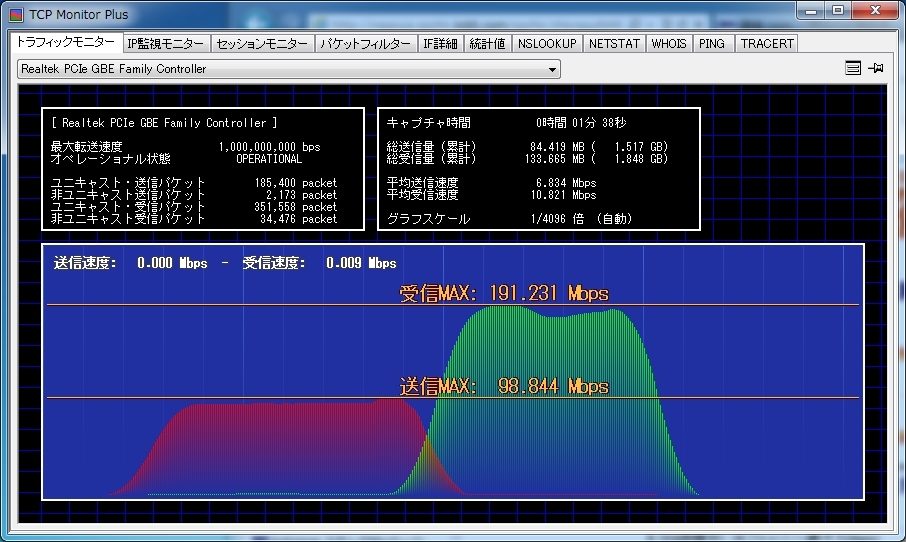Click the グラフスケール 1/4096 倍 row

(509, 219)
